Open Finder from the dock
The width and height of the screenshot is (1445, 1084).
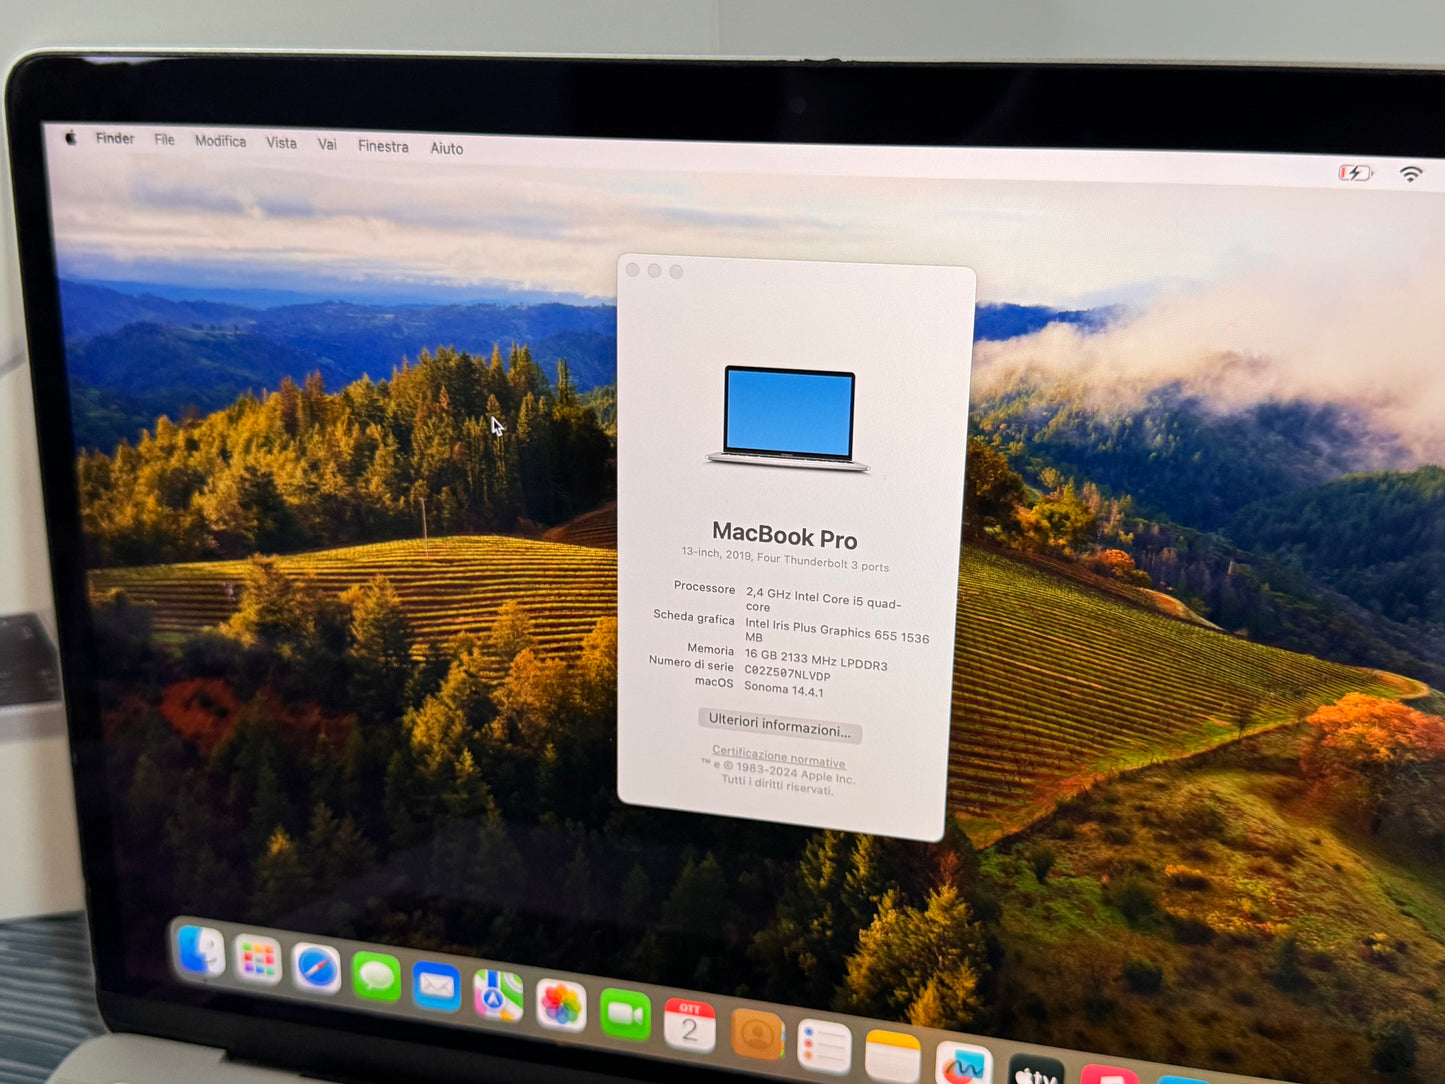point(200,950)
